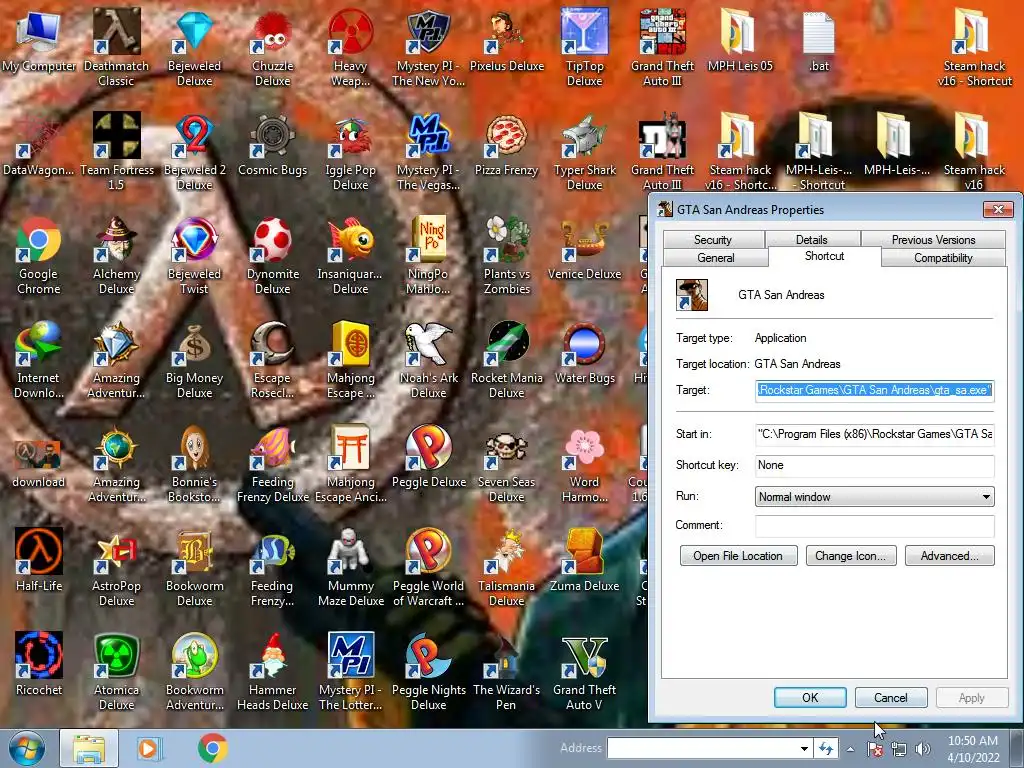Open the Details tab
1024x768 pixels.
[x=812, y=240]
